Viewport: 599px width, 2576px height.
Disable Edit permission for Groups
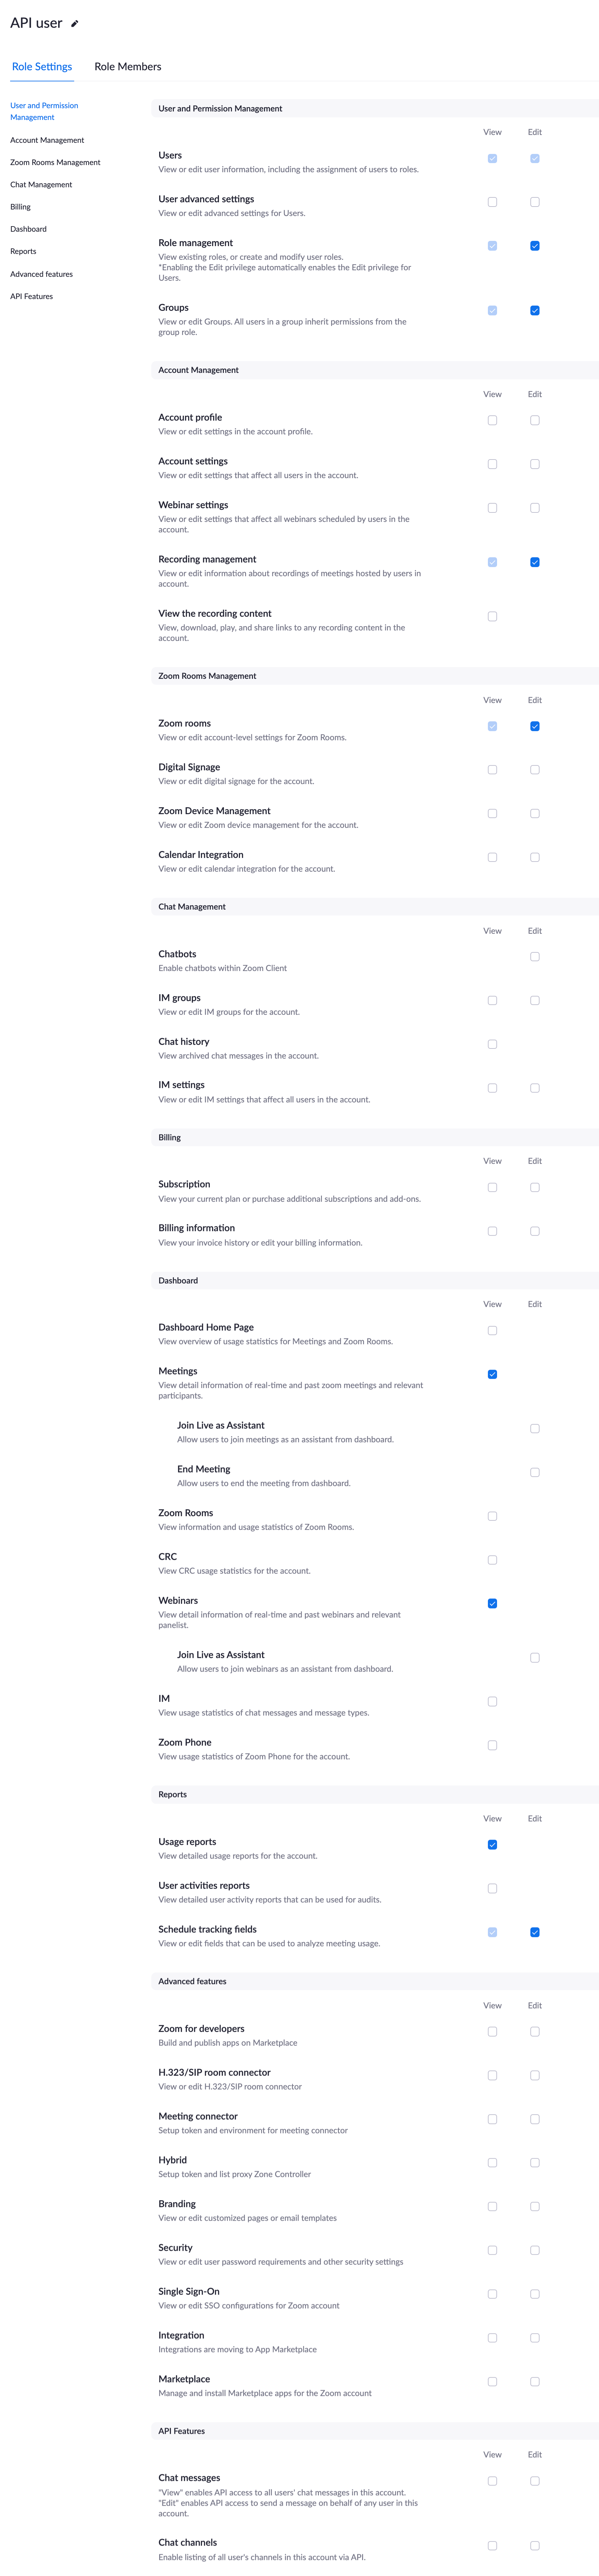pos(535,311)
